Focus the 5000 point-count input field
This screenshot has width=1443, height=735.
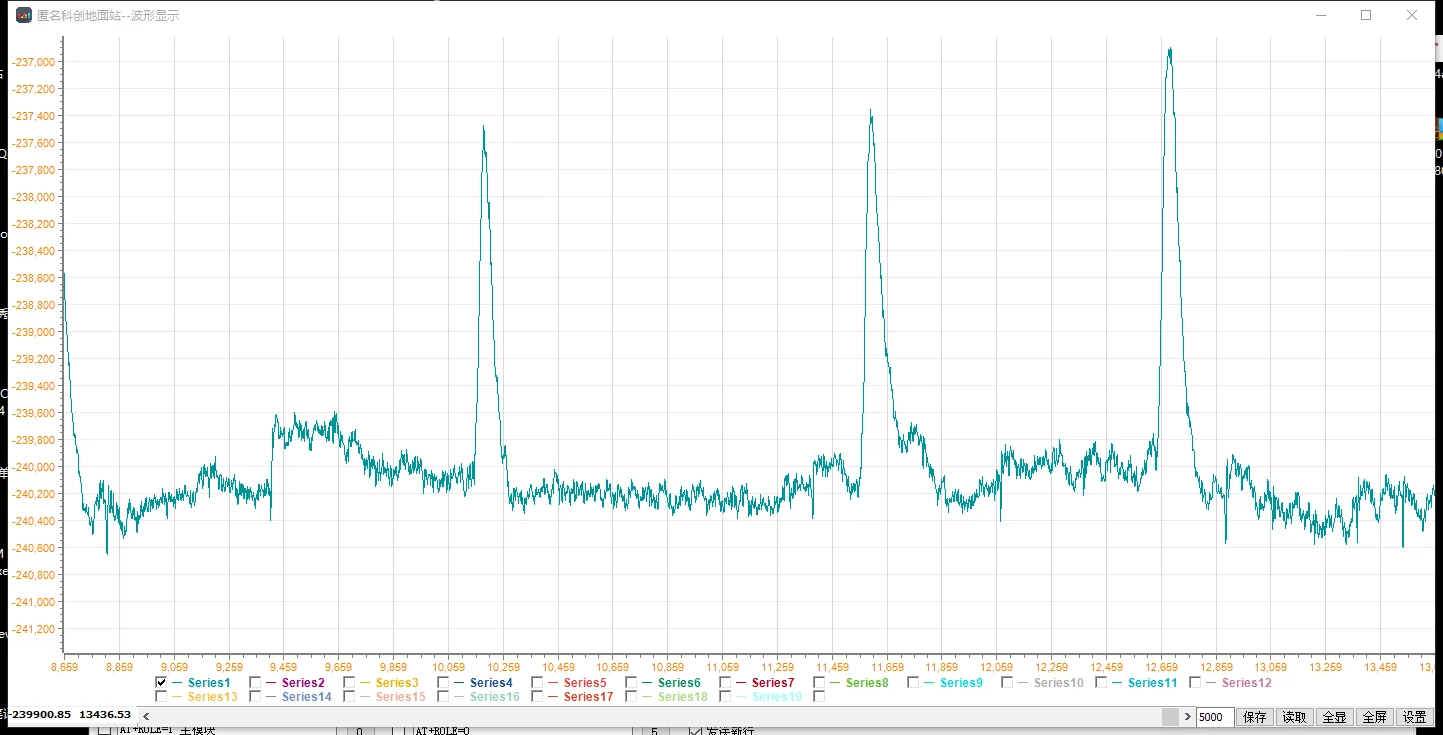[1215, 717]
